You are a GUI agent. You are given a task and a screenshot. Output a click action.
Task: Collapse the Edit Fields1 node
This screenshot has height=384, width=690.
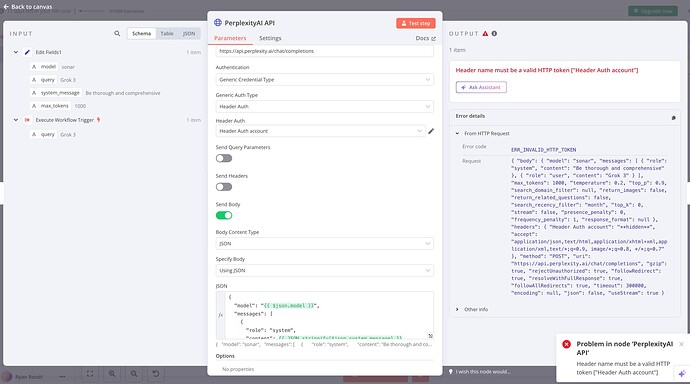pyautogui.click(x=16, y=52)
